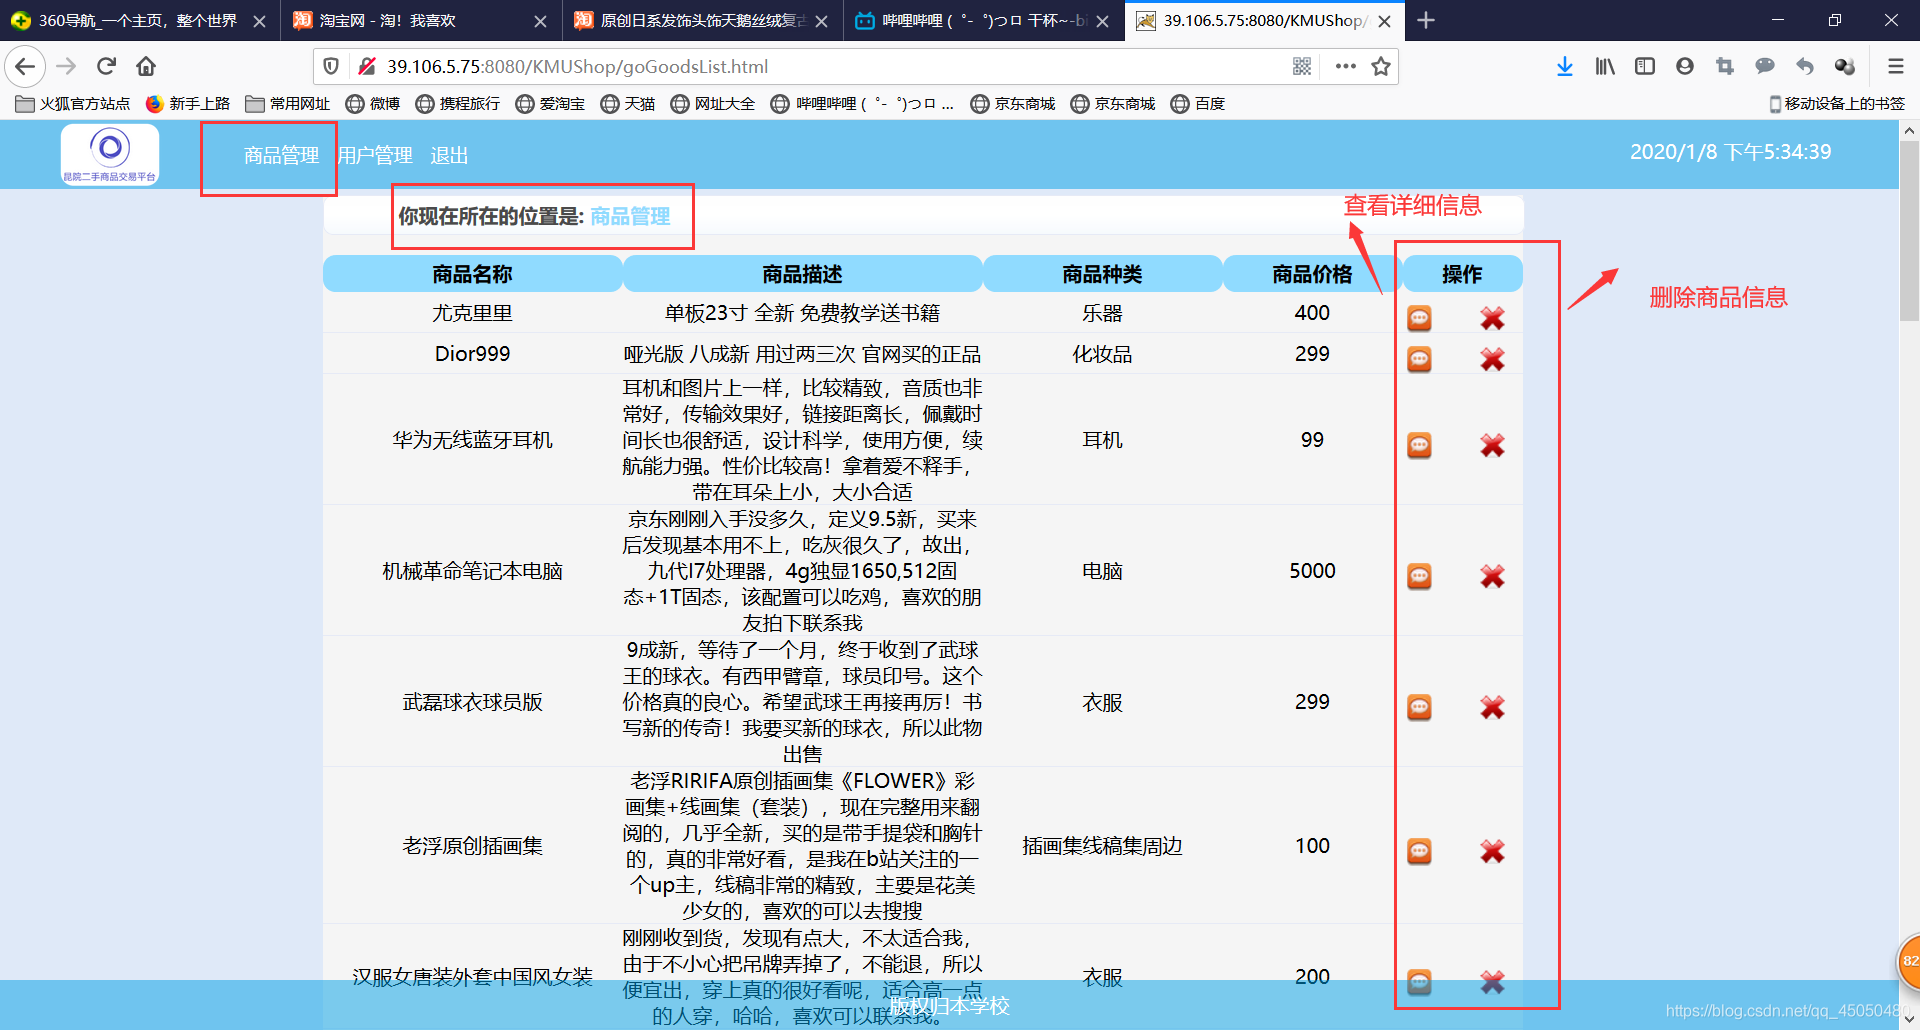This screenshot has width=1920, height=1030.
Task: Open 爱淘宝 bookmark
Action: [x=550, y=103]
